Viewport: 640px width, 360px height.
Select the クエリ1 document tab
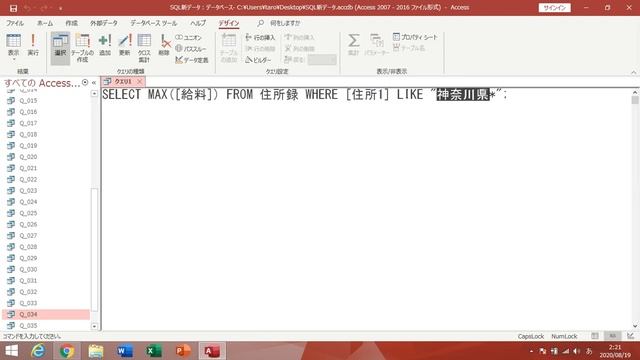[x=123, y=82]
